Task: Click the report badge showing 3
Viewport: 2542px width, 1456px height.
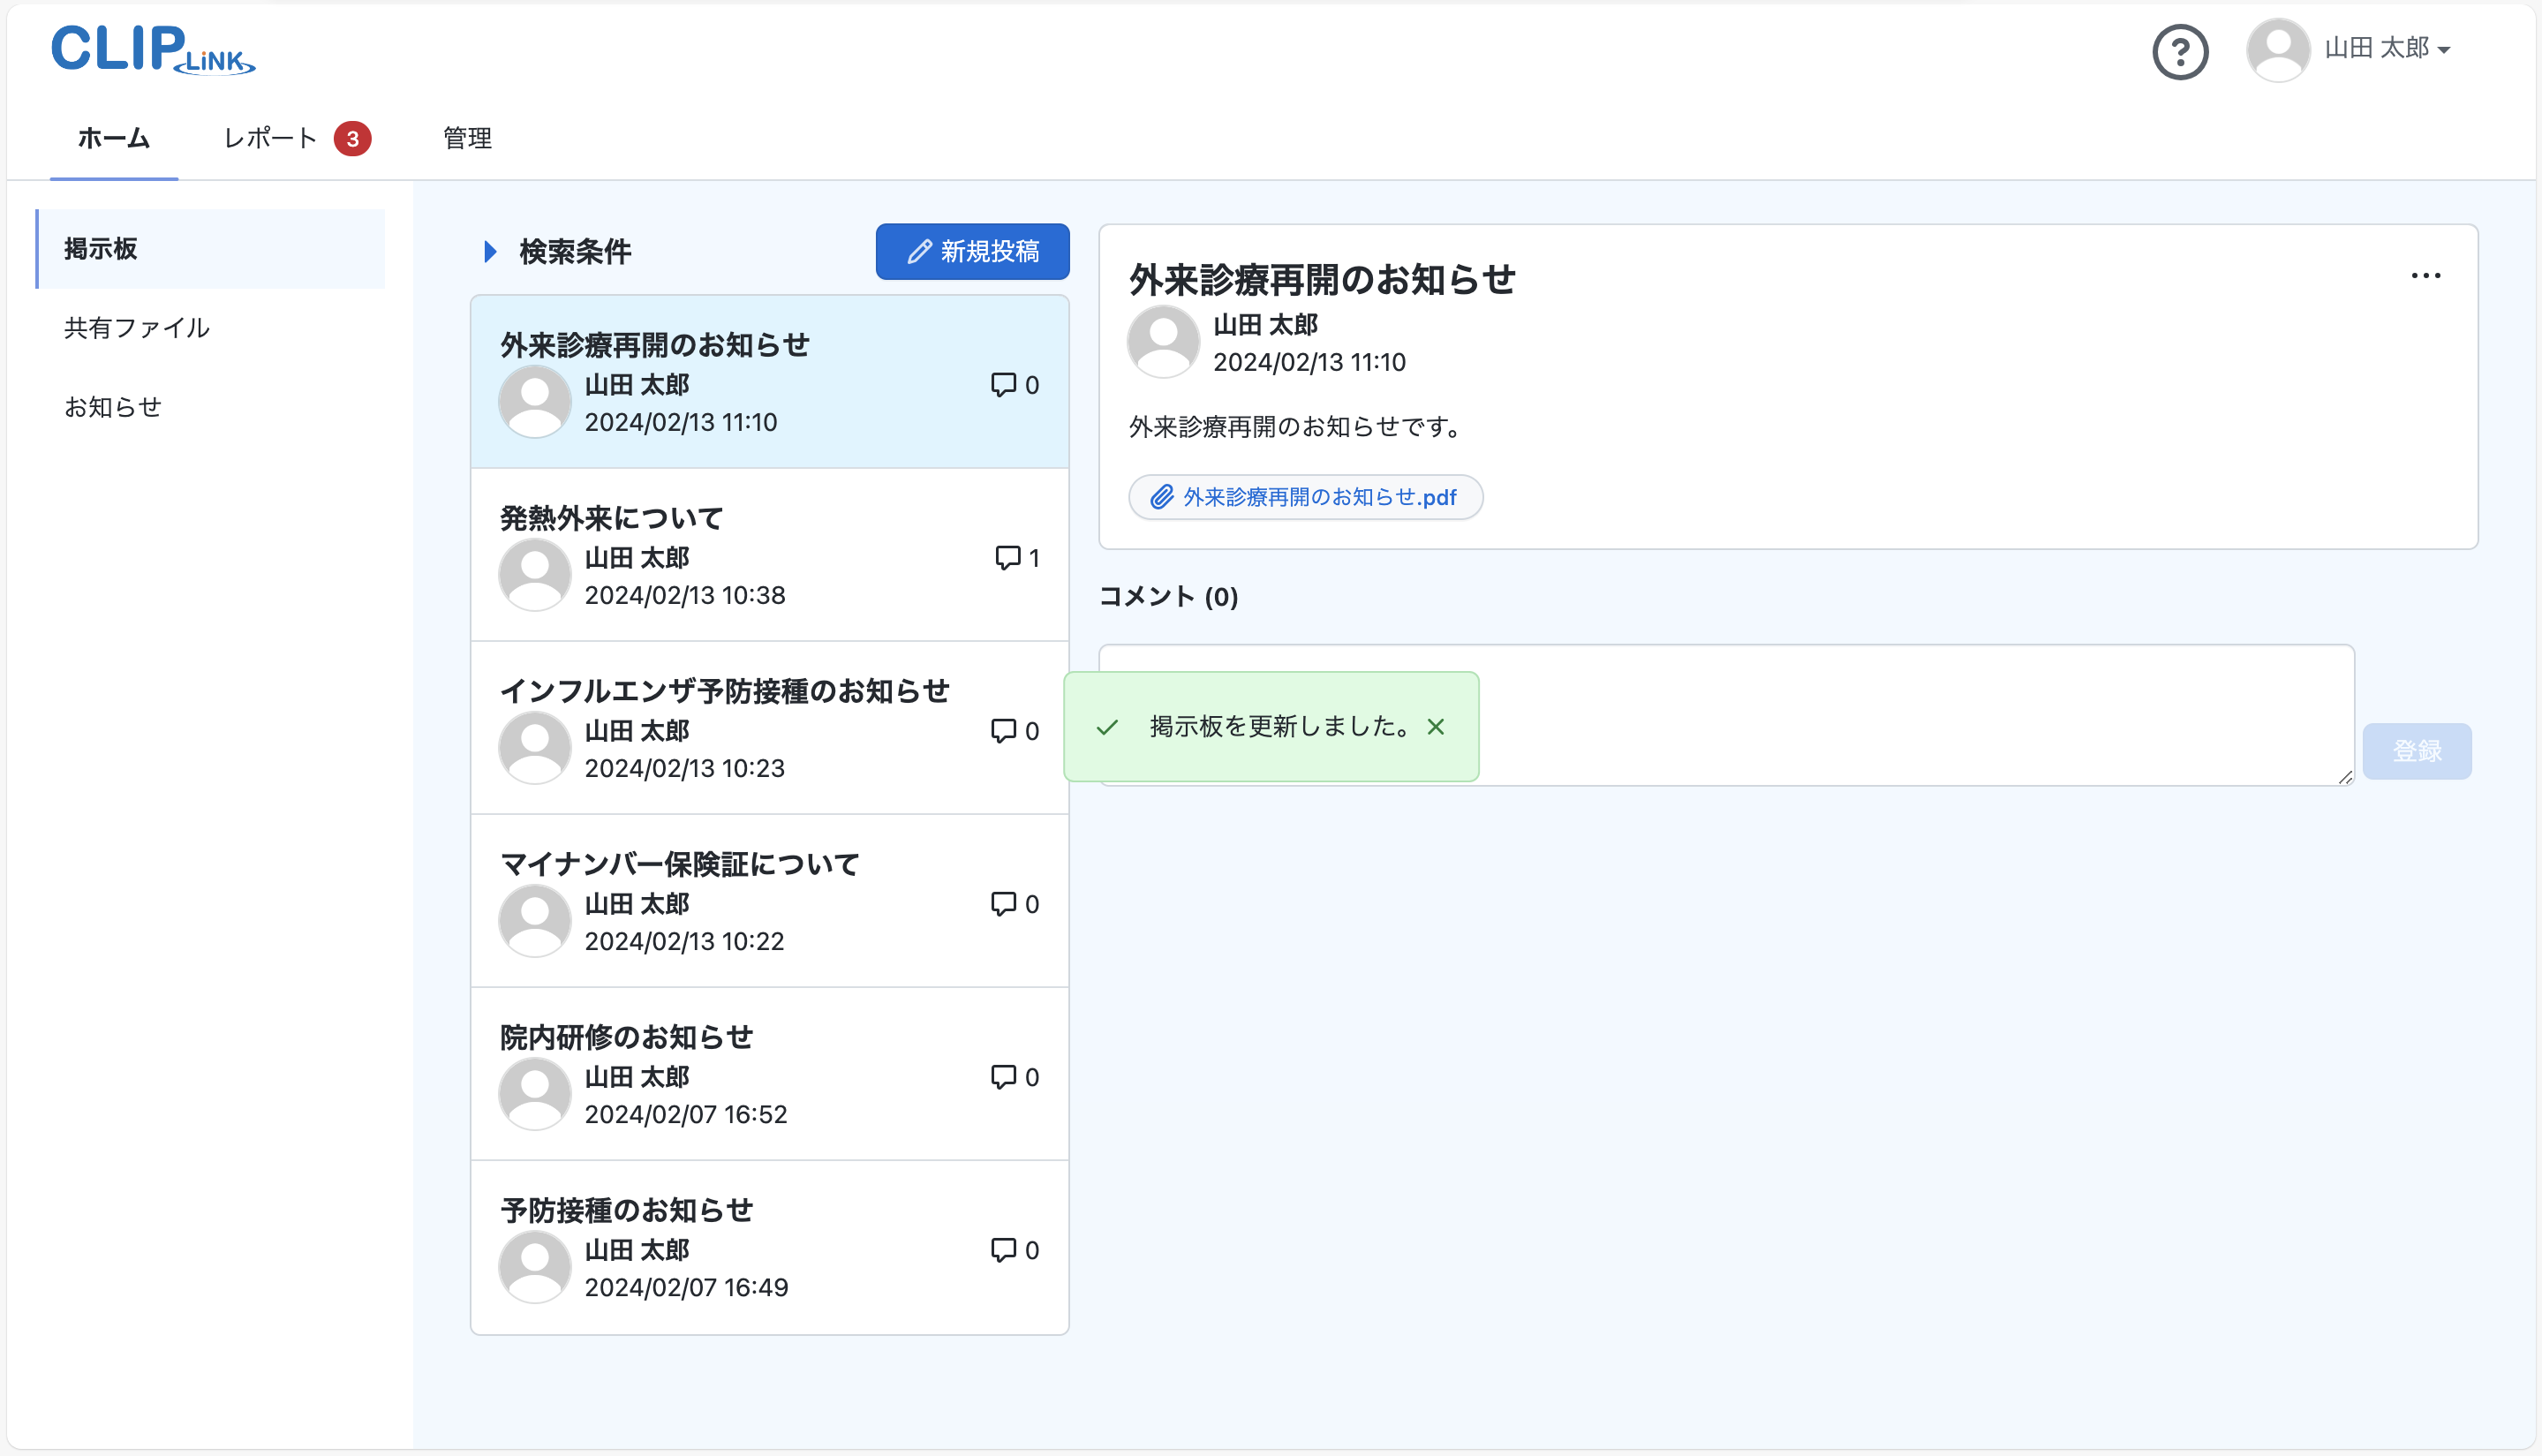Action: click(352, 139)
